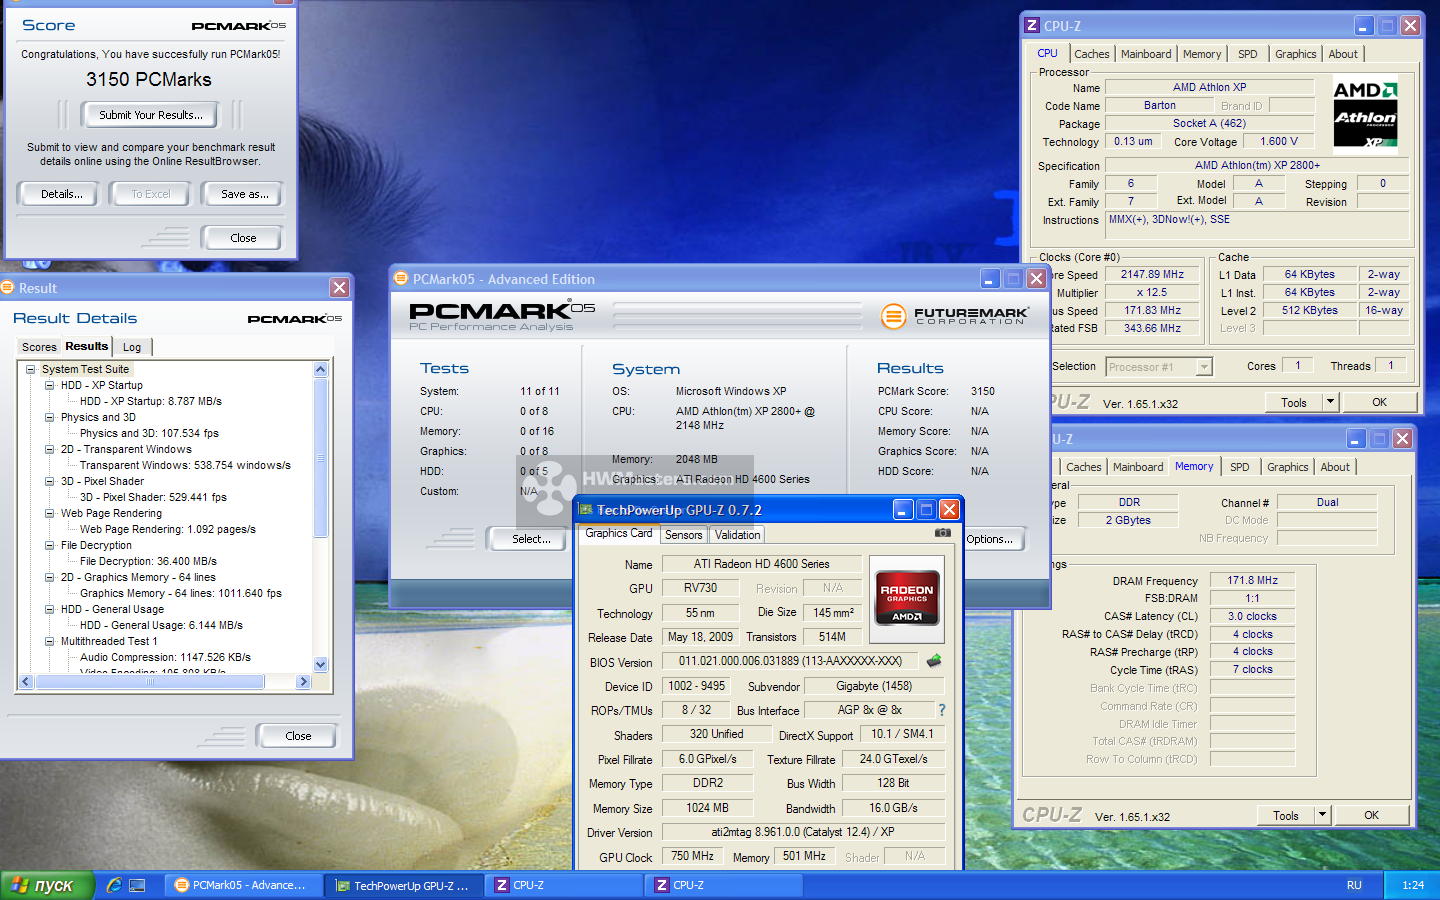1440x900 pixels.
Task: Click the result tree scroll up arrow
Action: [321, 369]
